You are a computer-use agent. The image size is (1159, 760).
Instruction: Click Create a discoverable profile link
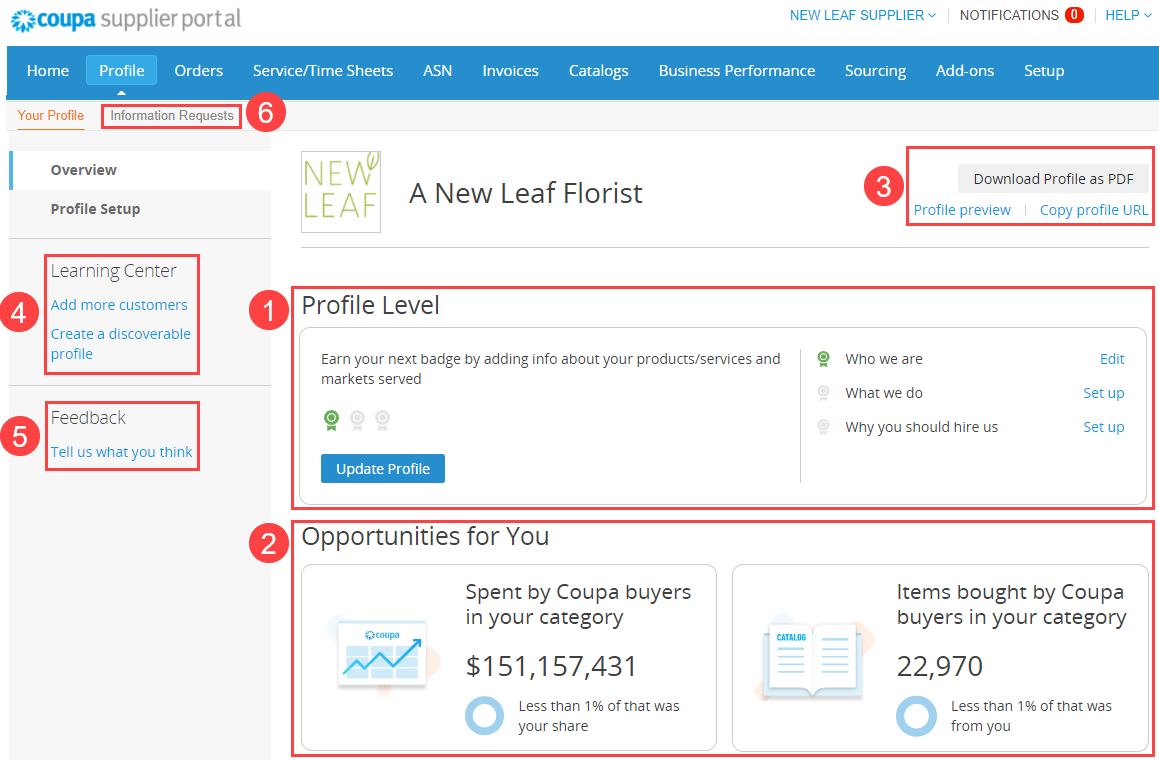(120, 343)
